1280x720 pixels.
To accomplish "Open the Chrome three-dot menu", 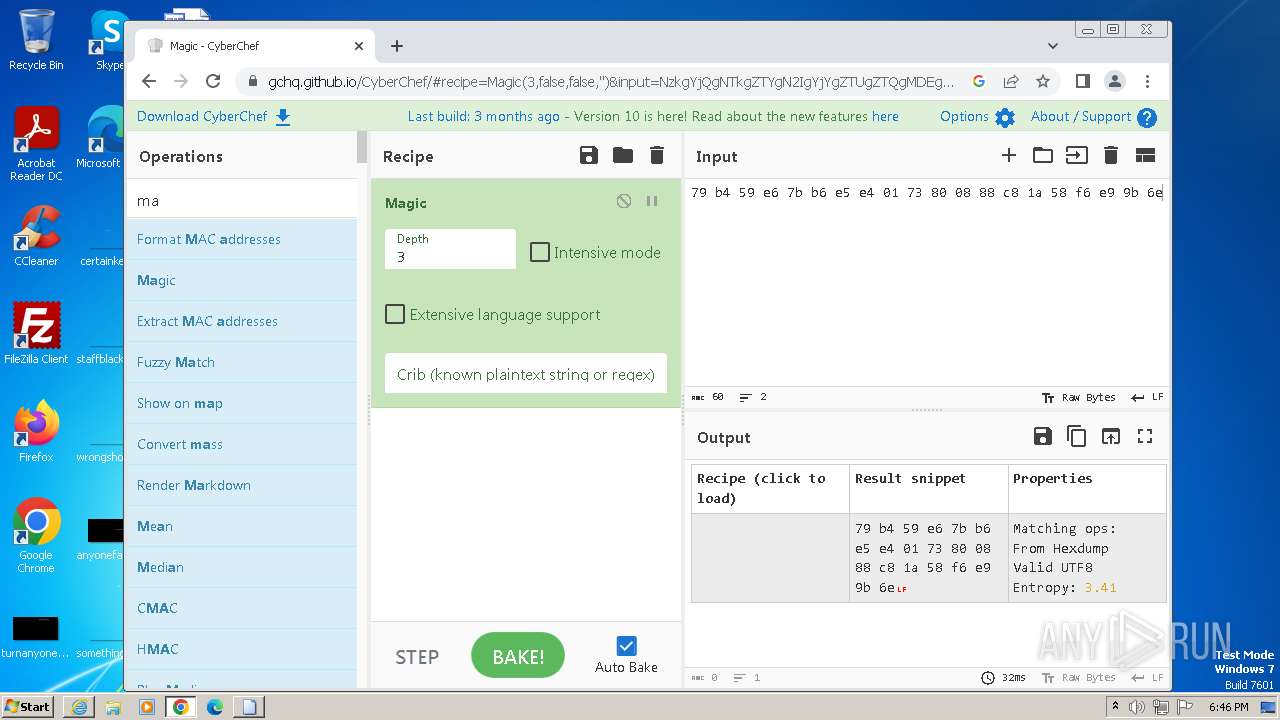I will 1147,82.
